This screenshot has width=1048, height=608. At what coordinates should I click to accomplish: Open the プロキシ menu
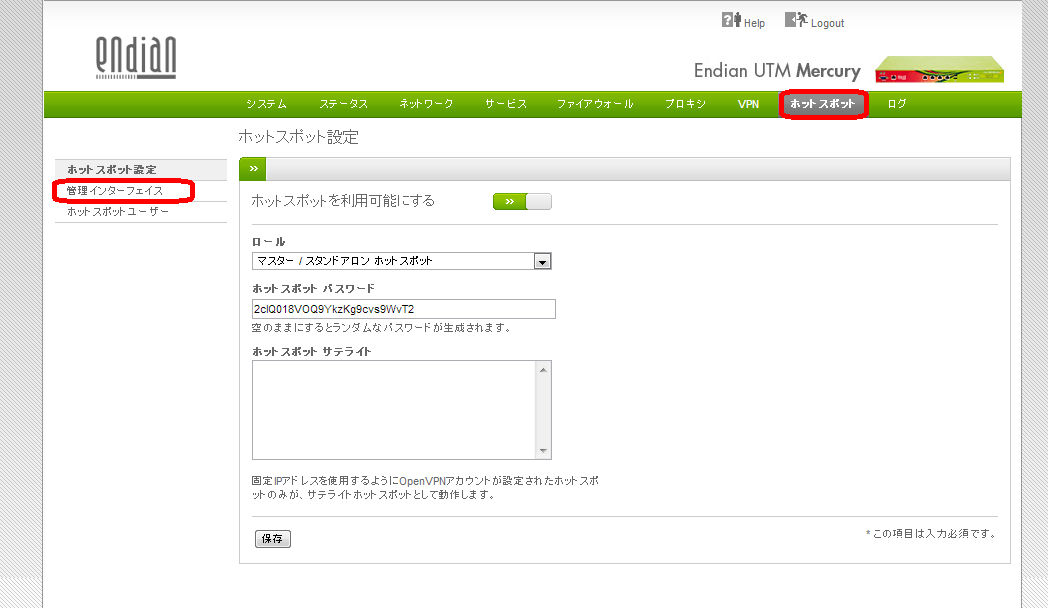pyautogui.click(x=685, y=104)
